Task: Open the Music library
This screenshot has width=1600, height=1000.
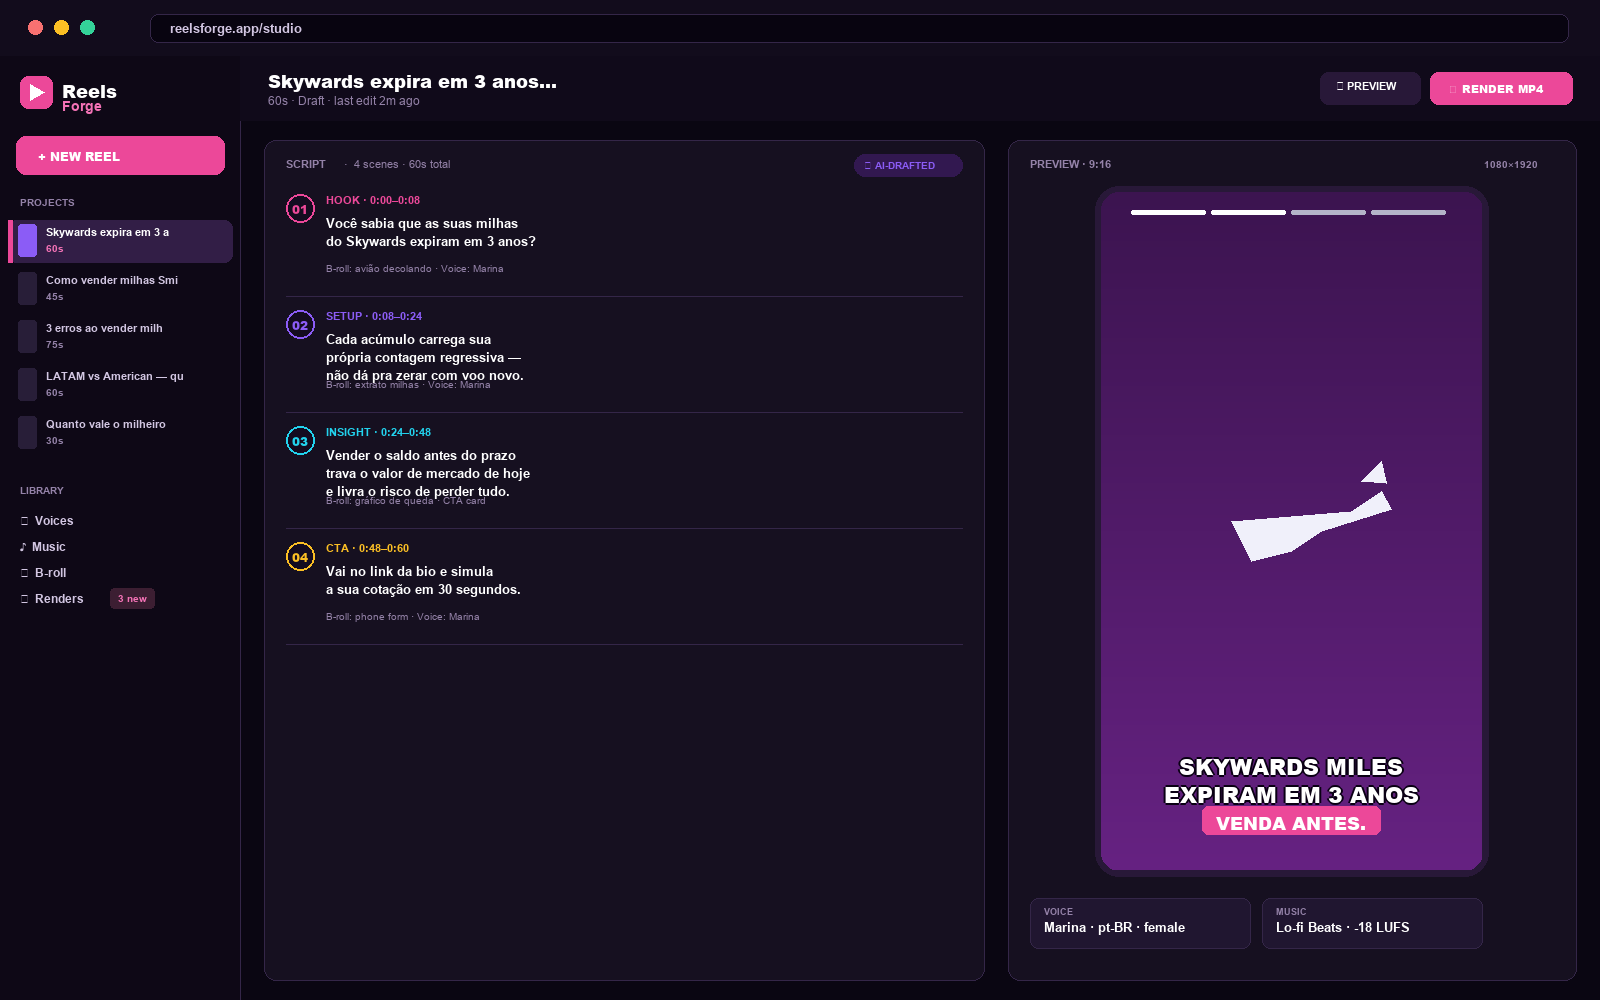Action: coord(43,547)
